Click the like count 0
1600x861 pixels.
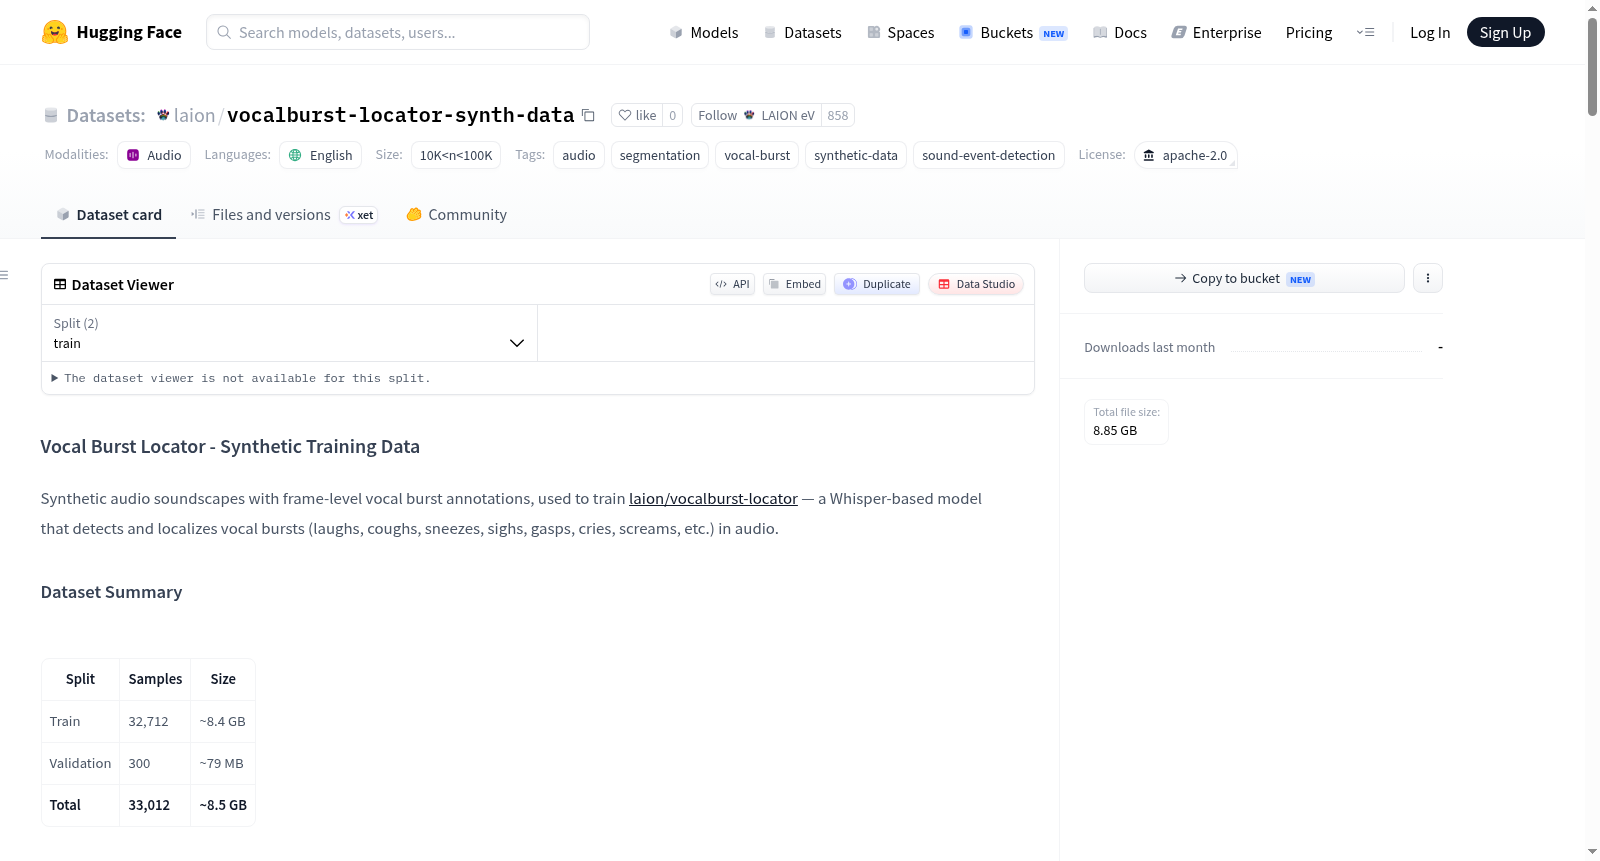point(673,115)
